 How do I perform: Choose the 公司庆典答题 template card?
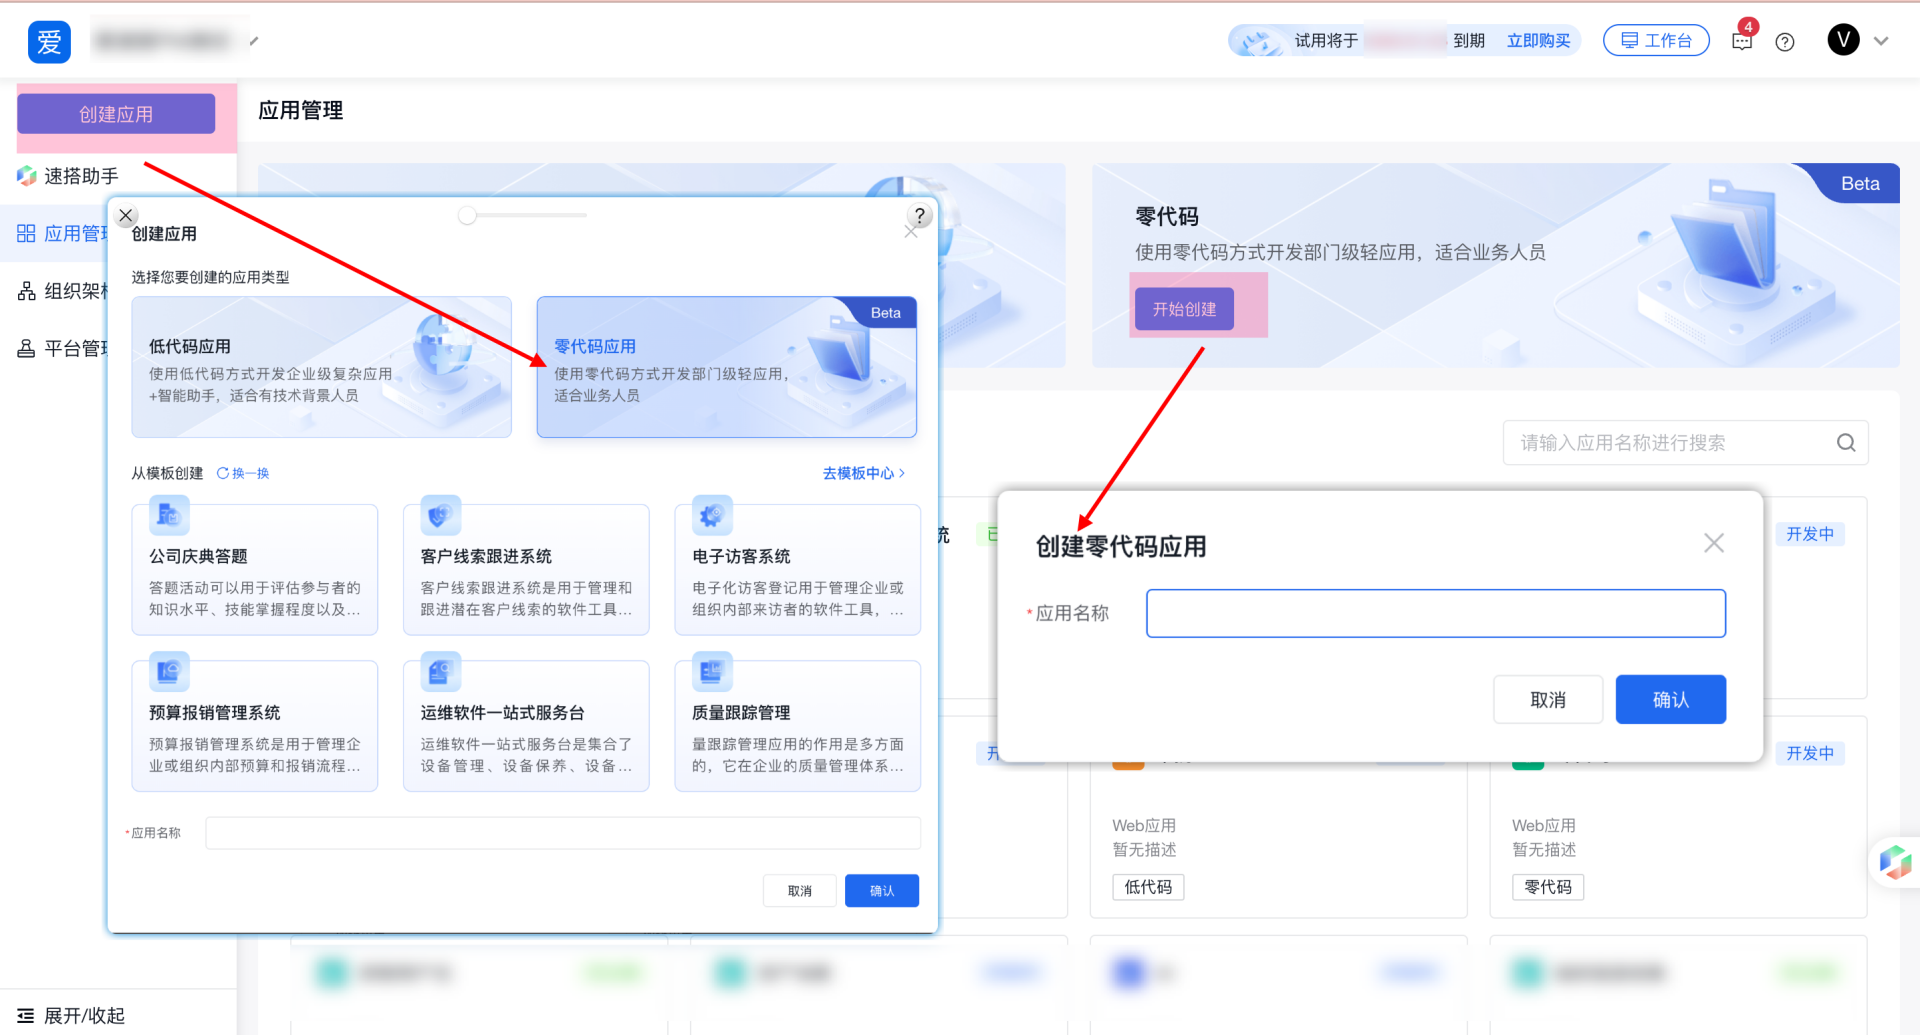point(255,570)
